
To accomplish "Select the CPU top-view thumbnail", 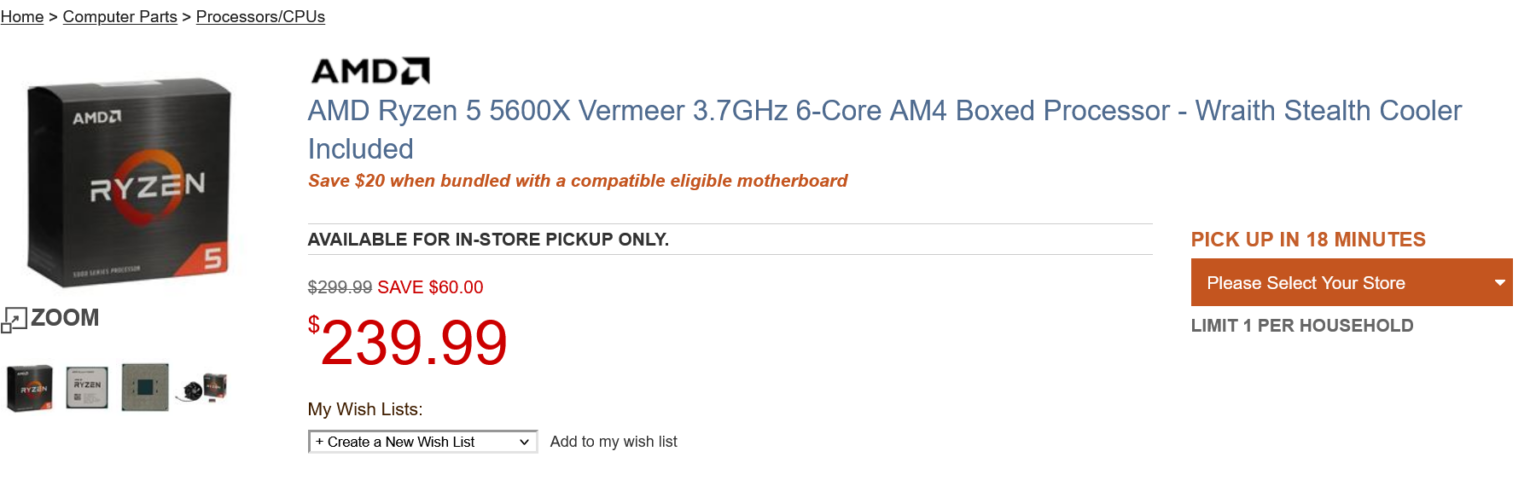I will coord(87,387).
